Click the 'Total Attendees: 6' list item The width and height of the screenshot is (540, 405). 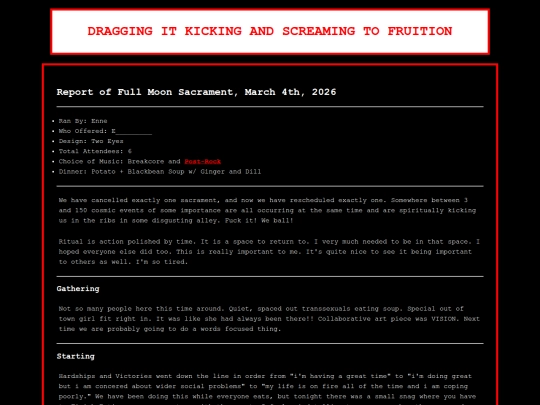(95, 151)
